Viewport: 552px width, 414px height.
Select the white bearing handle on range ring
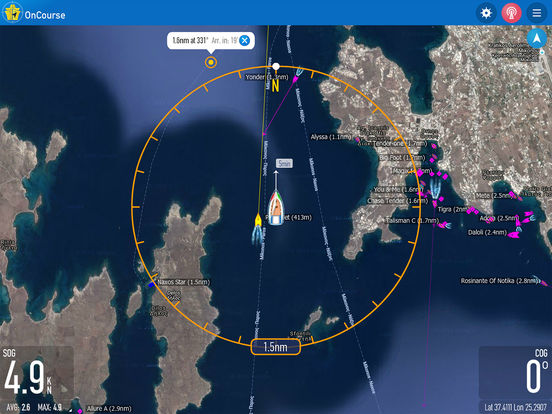coord(276,67)
